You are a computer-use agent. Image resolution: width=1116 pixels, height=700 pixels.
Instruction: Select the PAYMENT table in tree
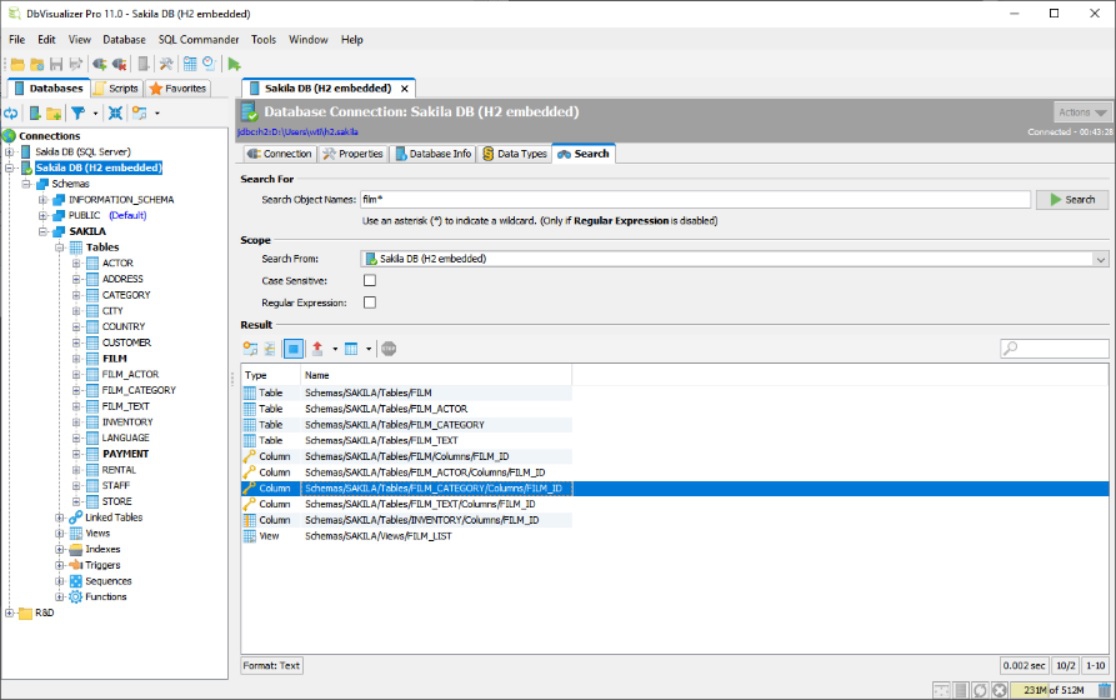125,454
